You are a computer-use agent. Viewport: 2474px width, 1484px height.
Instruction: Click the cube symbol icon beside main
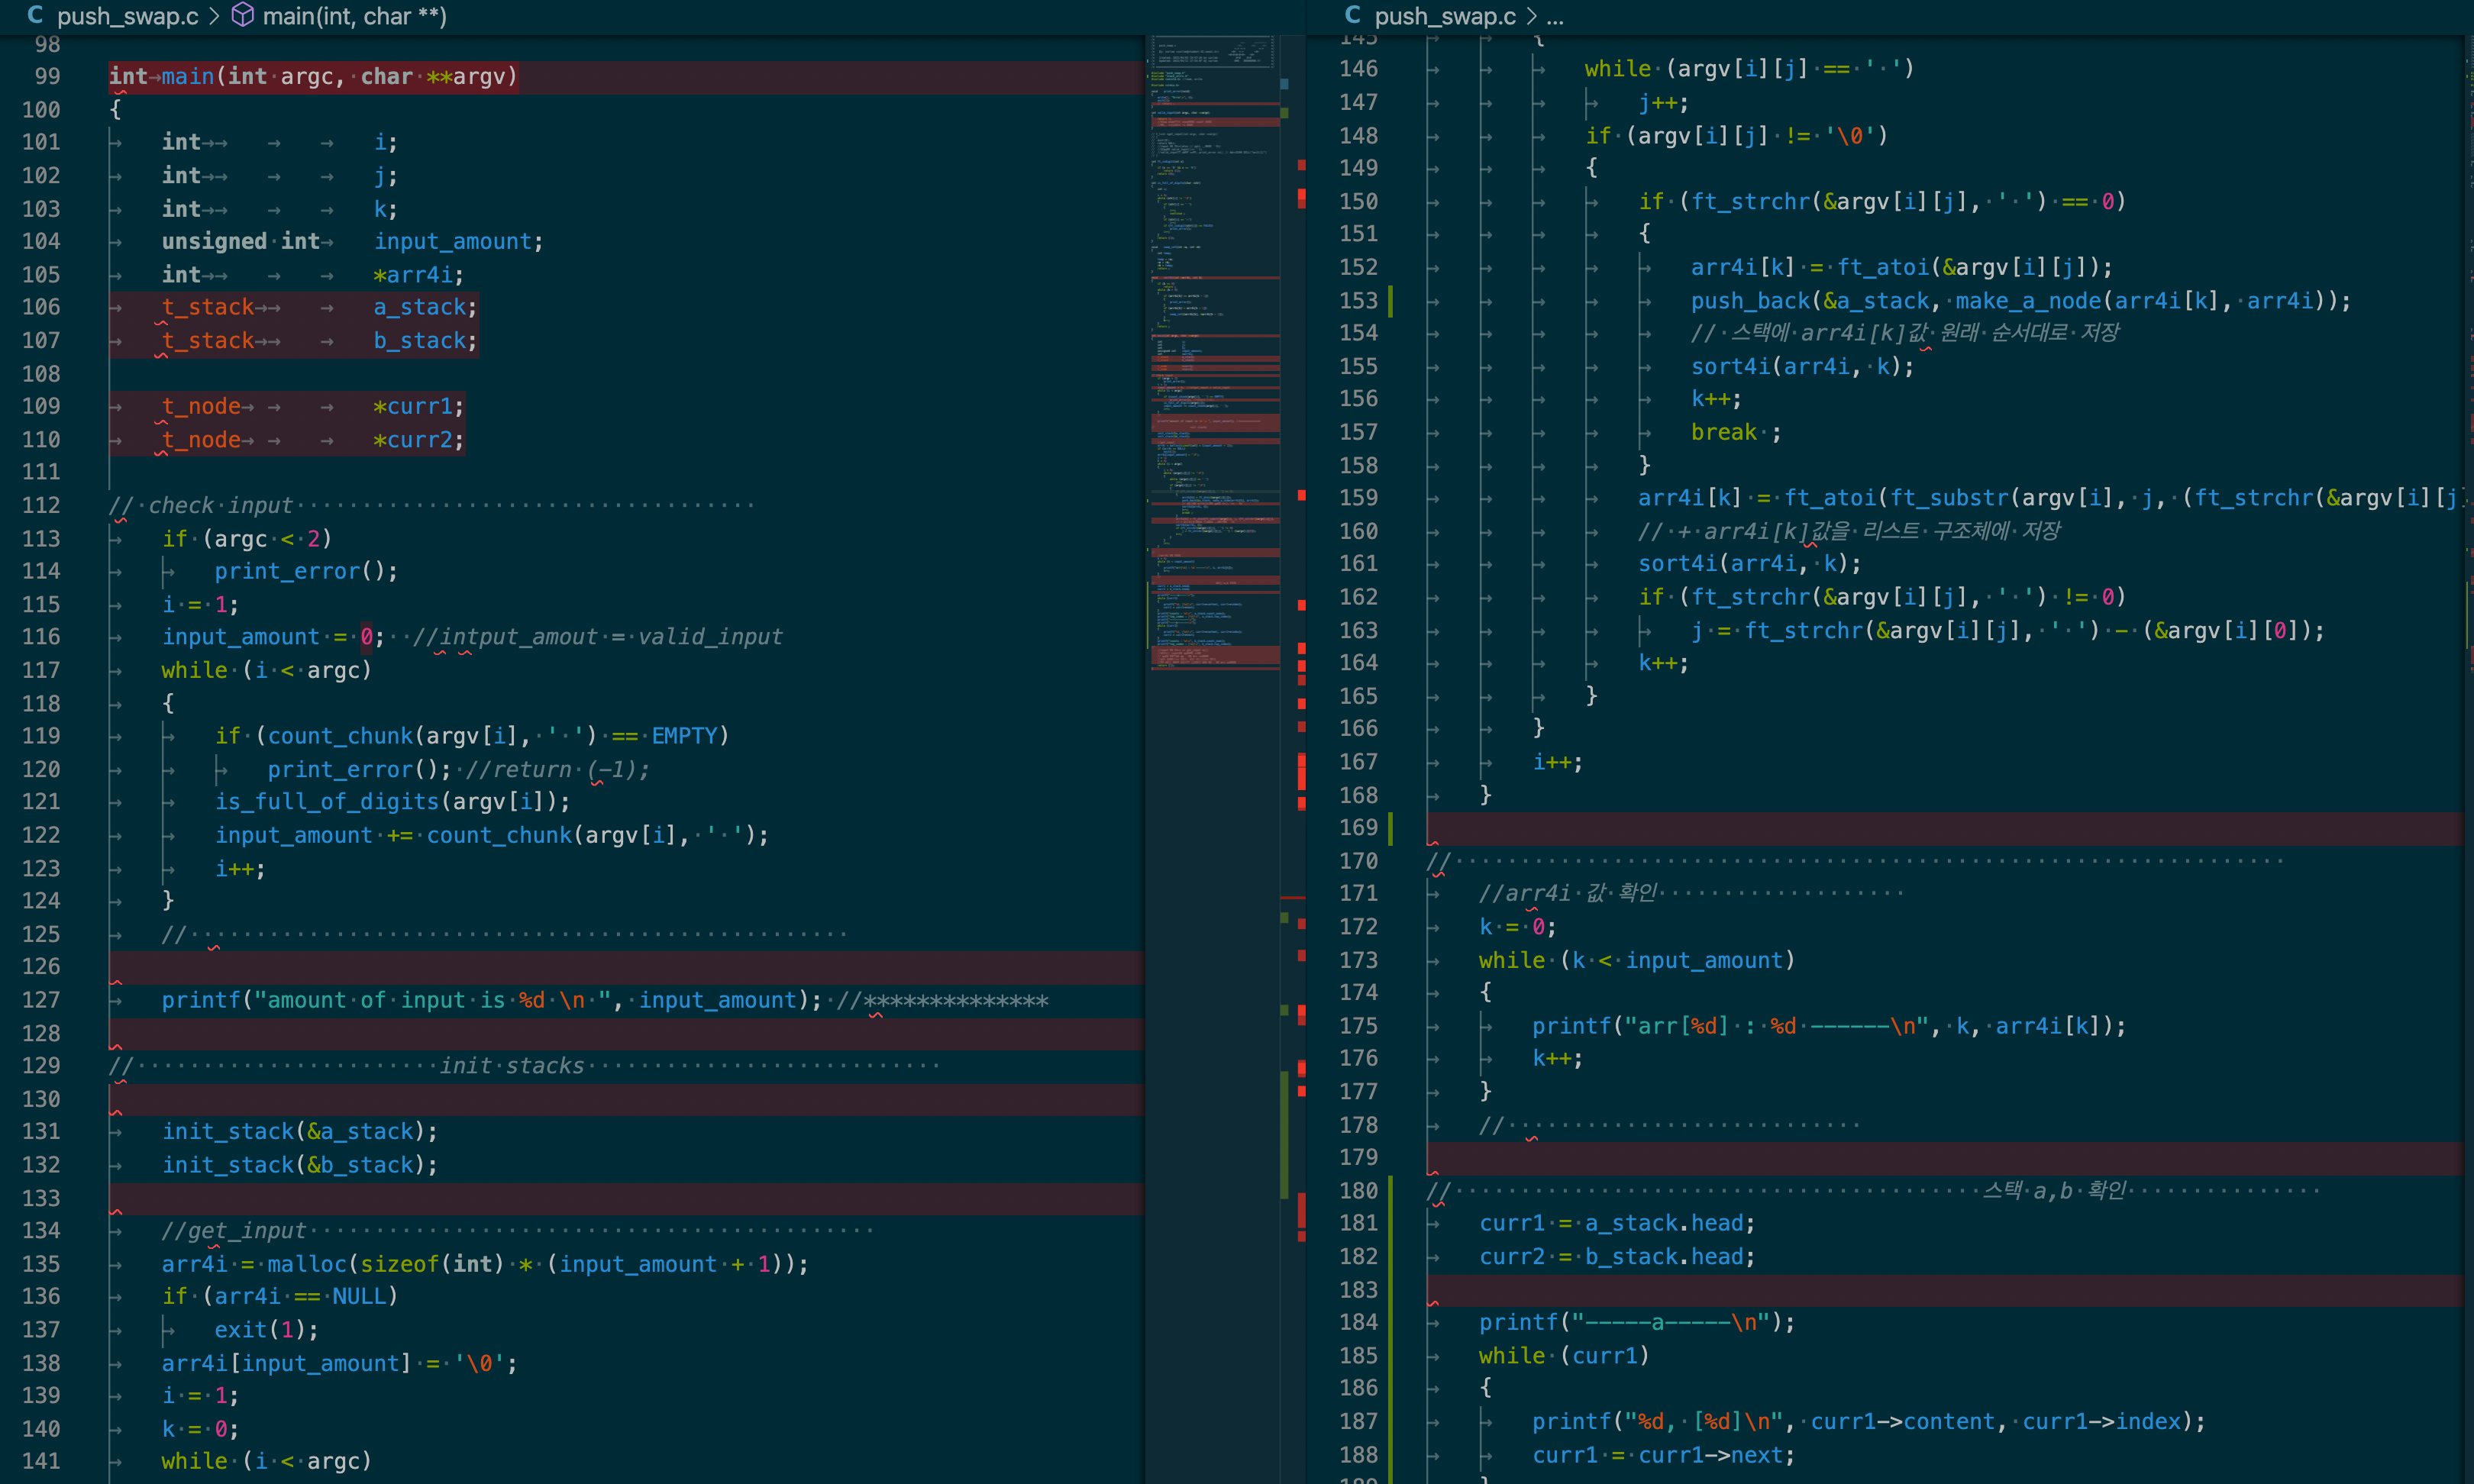point(242,15)
